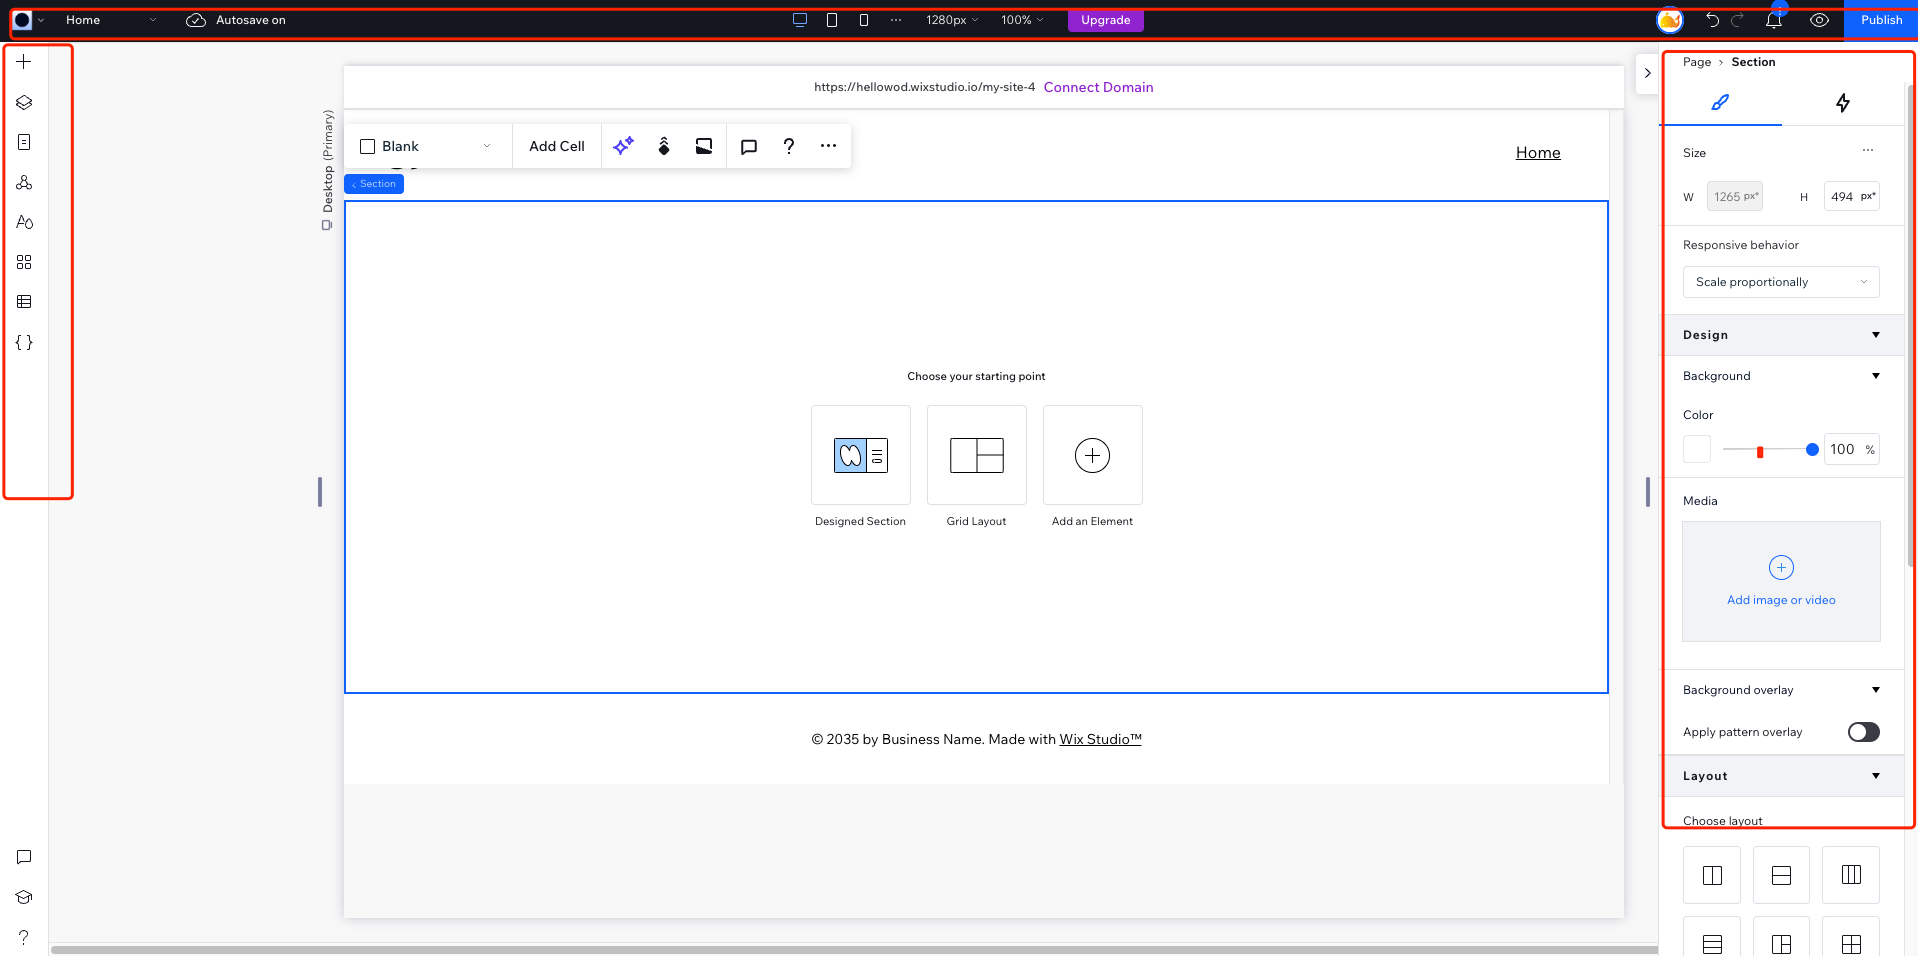The height and width of the screenshot is (956, 1918).
Task: Open the Layers panel icon
Action: tap(24, 102)
